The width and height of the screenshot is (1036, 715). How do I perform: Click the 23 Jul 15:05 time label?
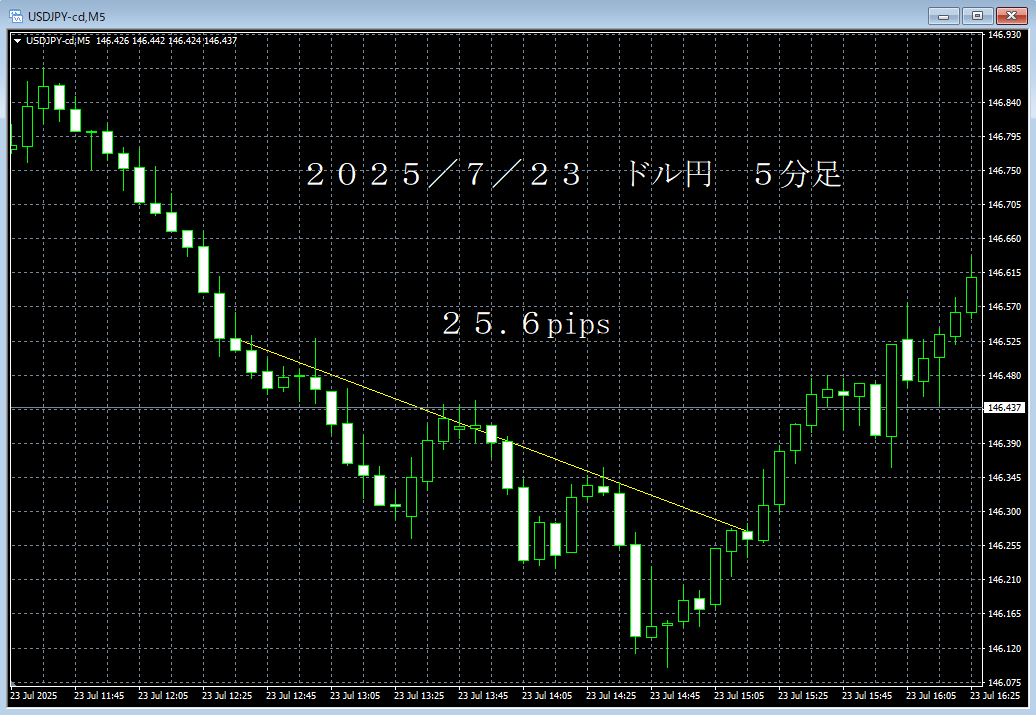click(739, 696)
